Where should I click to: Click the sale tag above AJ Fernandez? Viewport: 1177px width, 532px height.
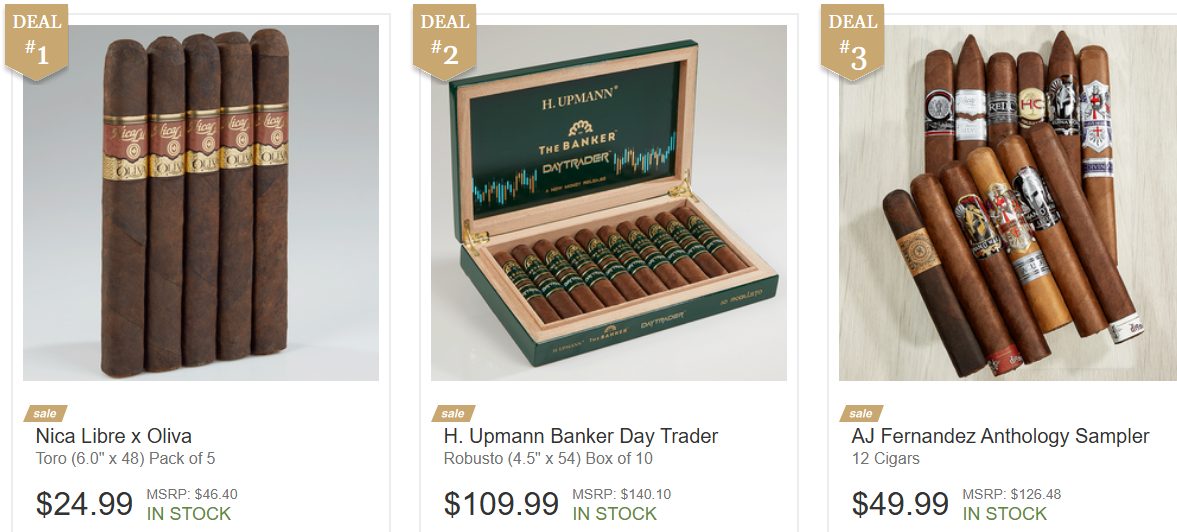click(x=861, y=413)
